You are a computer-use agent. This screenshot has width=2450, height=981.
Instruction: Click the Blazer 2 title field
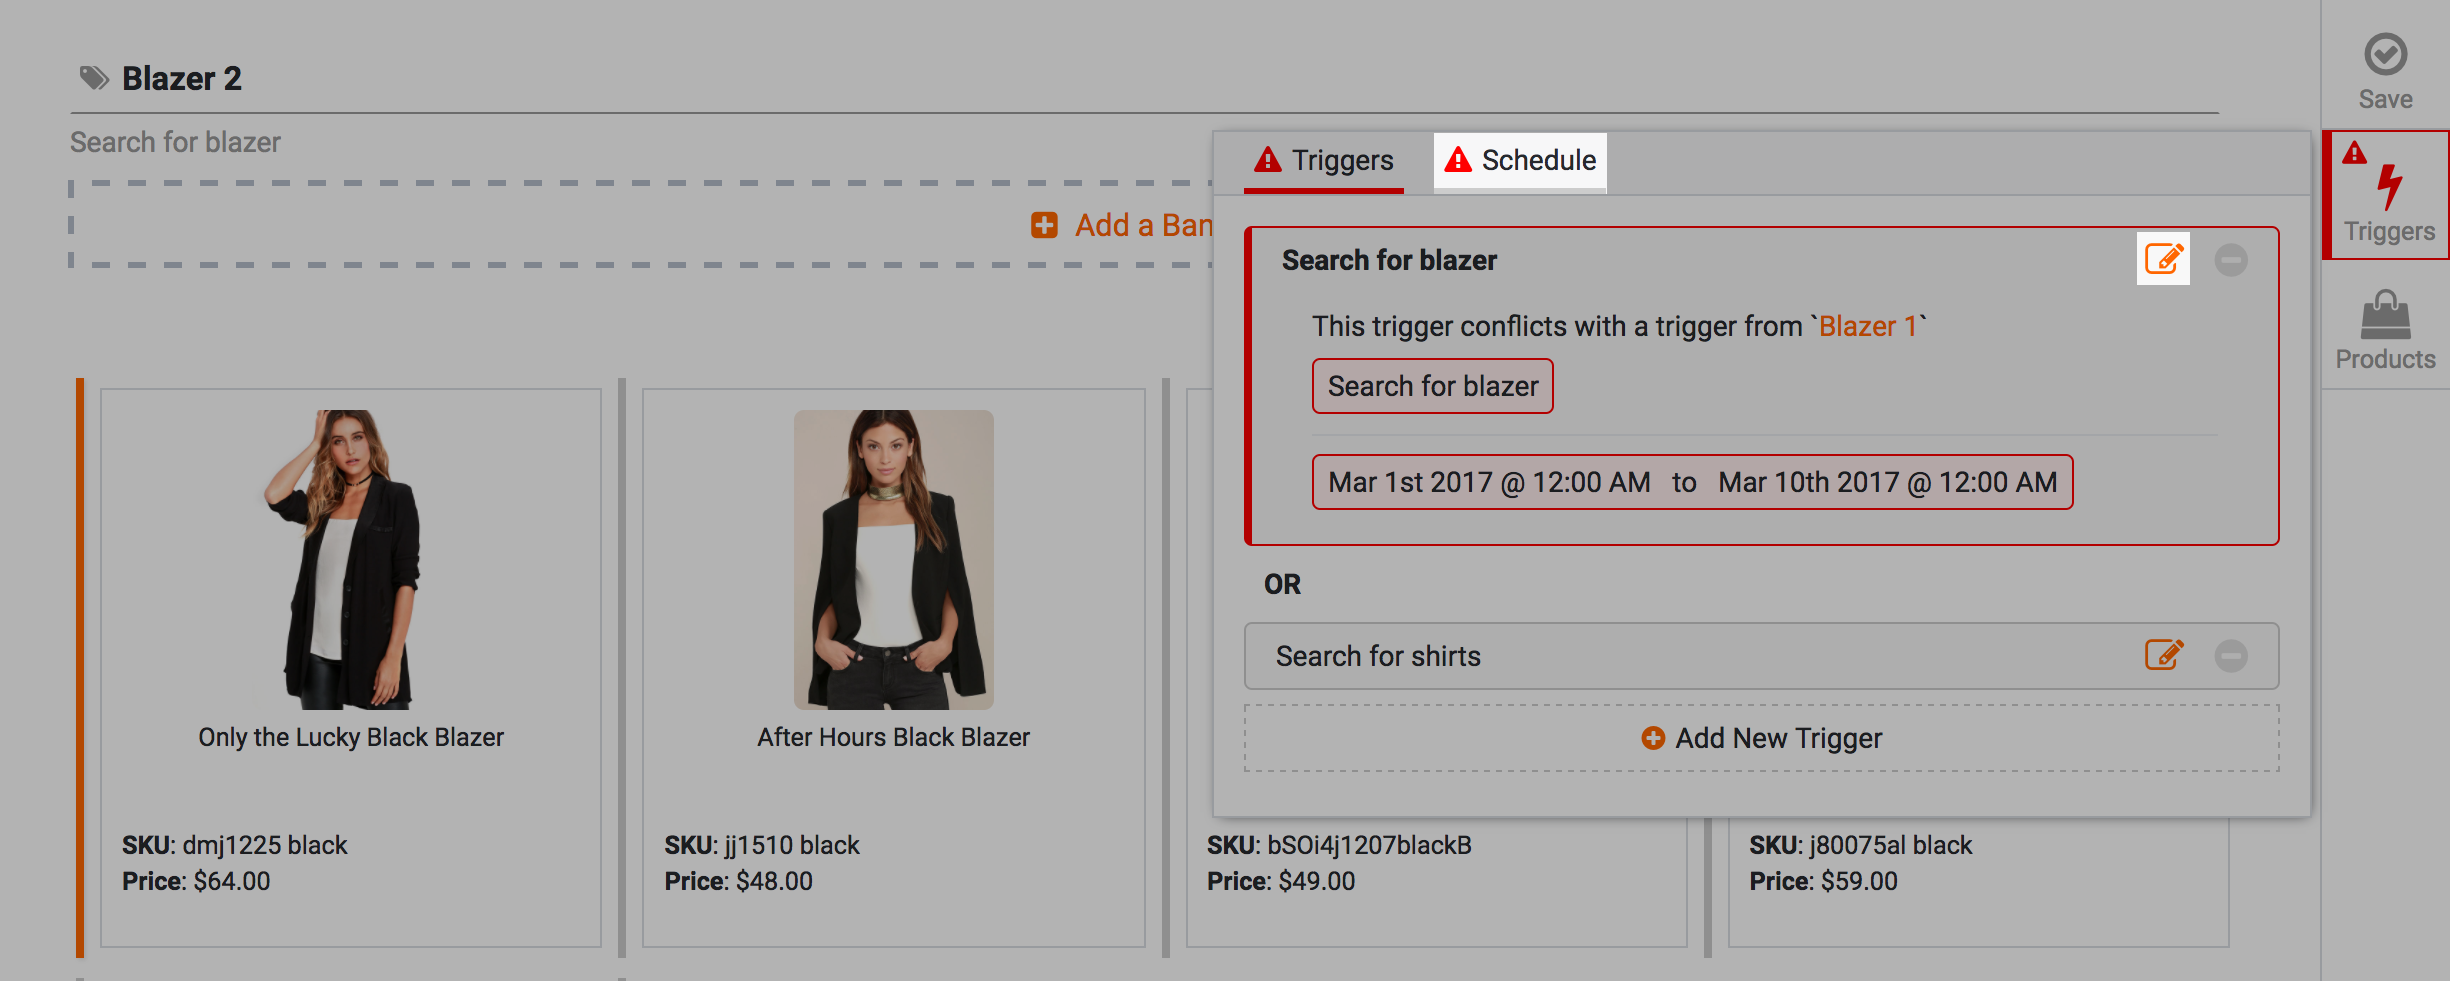(x=182, y=79)
